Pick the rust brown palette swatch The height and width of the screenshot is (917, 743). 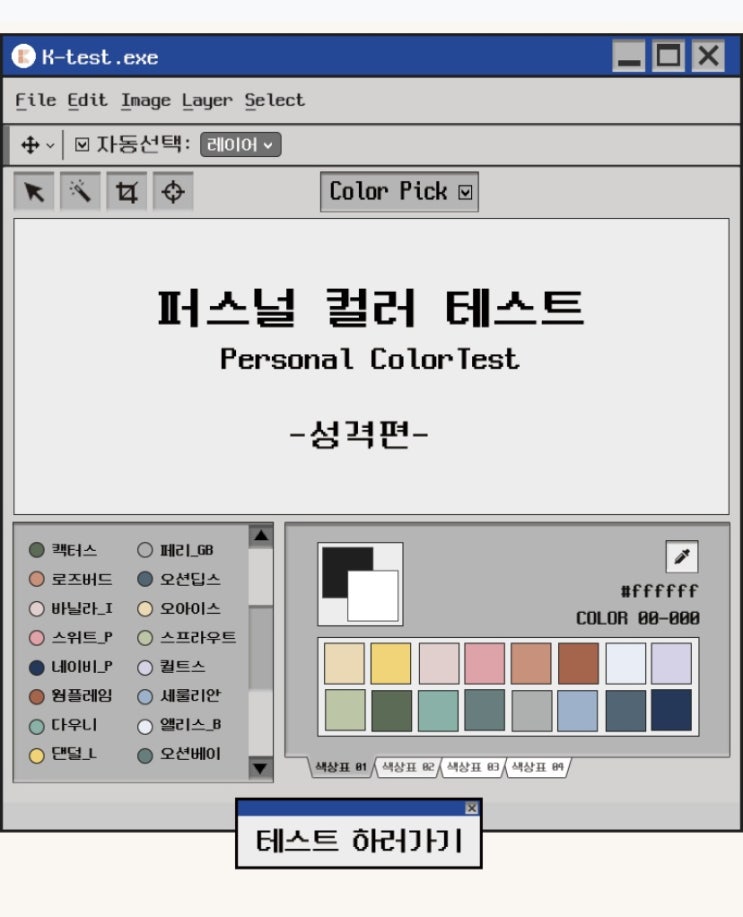point(578,663)
